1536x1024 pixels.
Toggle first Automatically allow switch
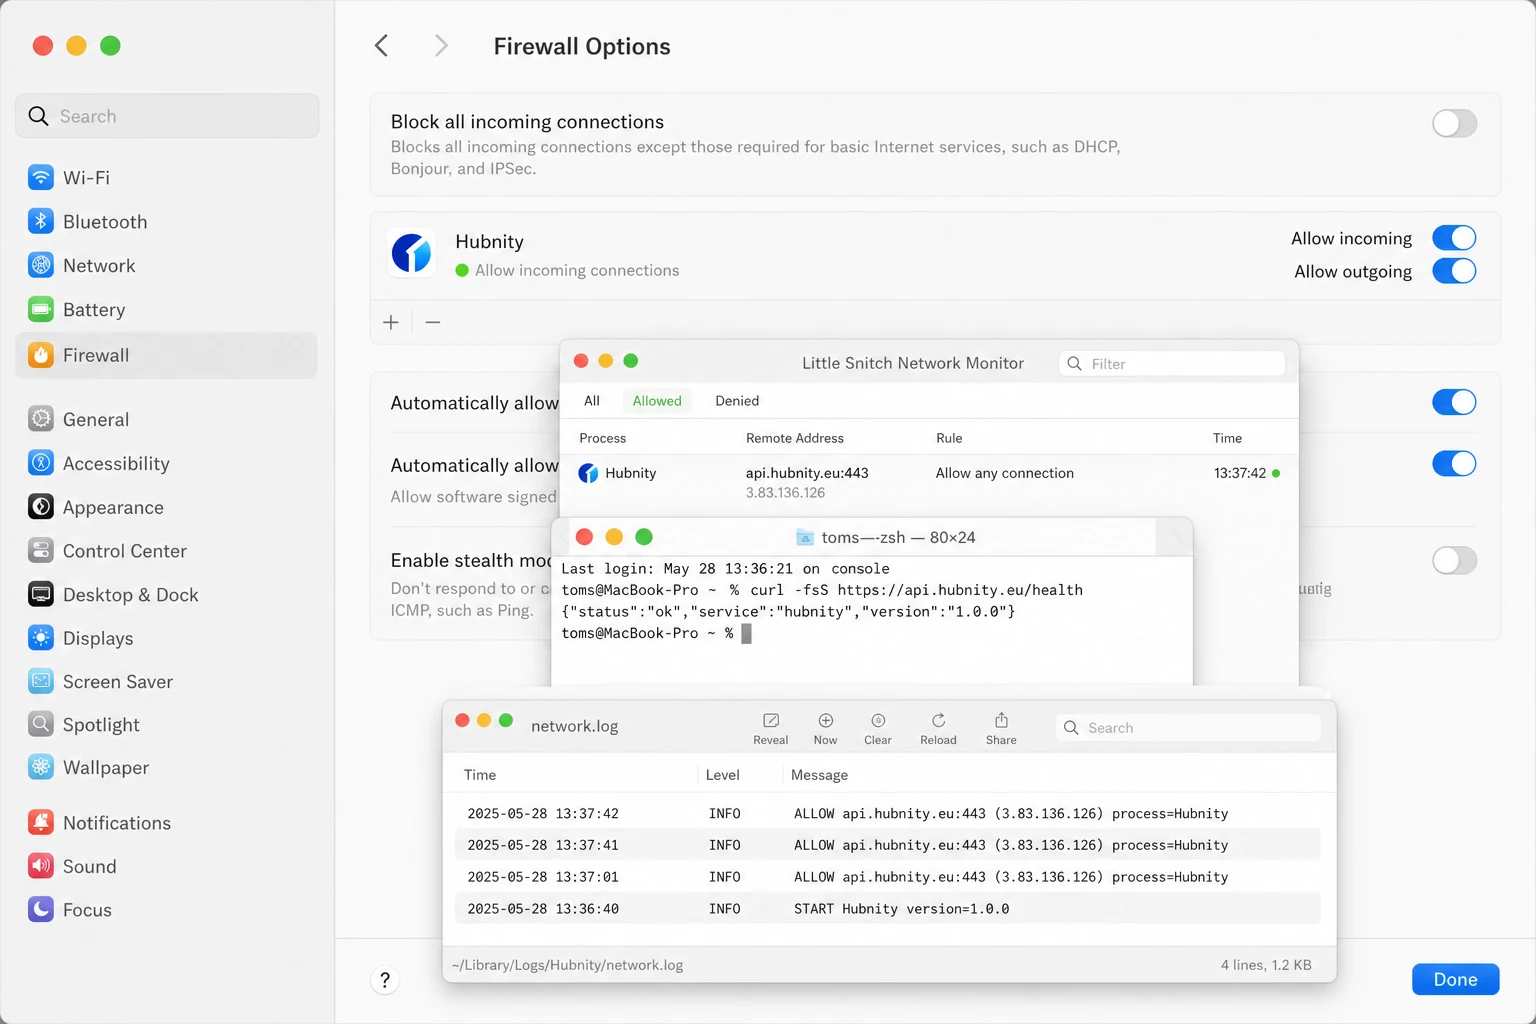point(1454,402)
